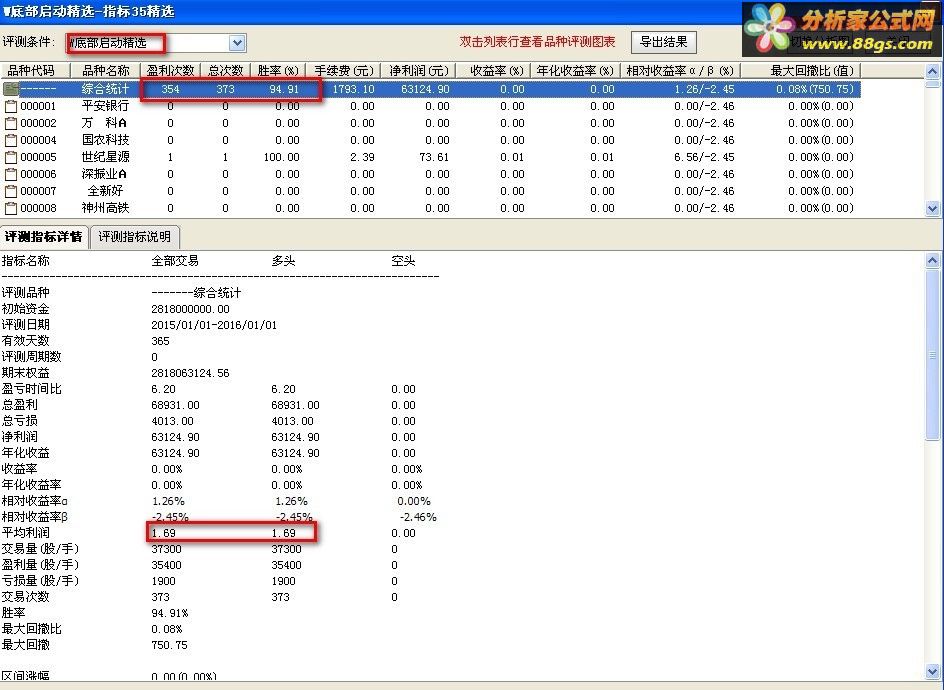This screenshot has width=944, height=690.
Task: Click the 世纪星源 net profit 73.61 cell
Action: click(434, 157)
